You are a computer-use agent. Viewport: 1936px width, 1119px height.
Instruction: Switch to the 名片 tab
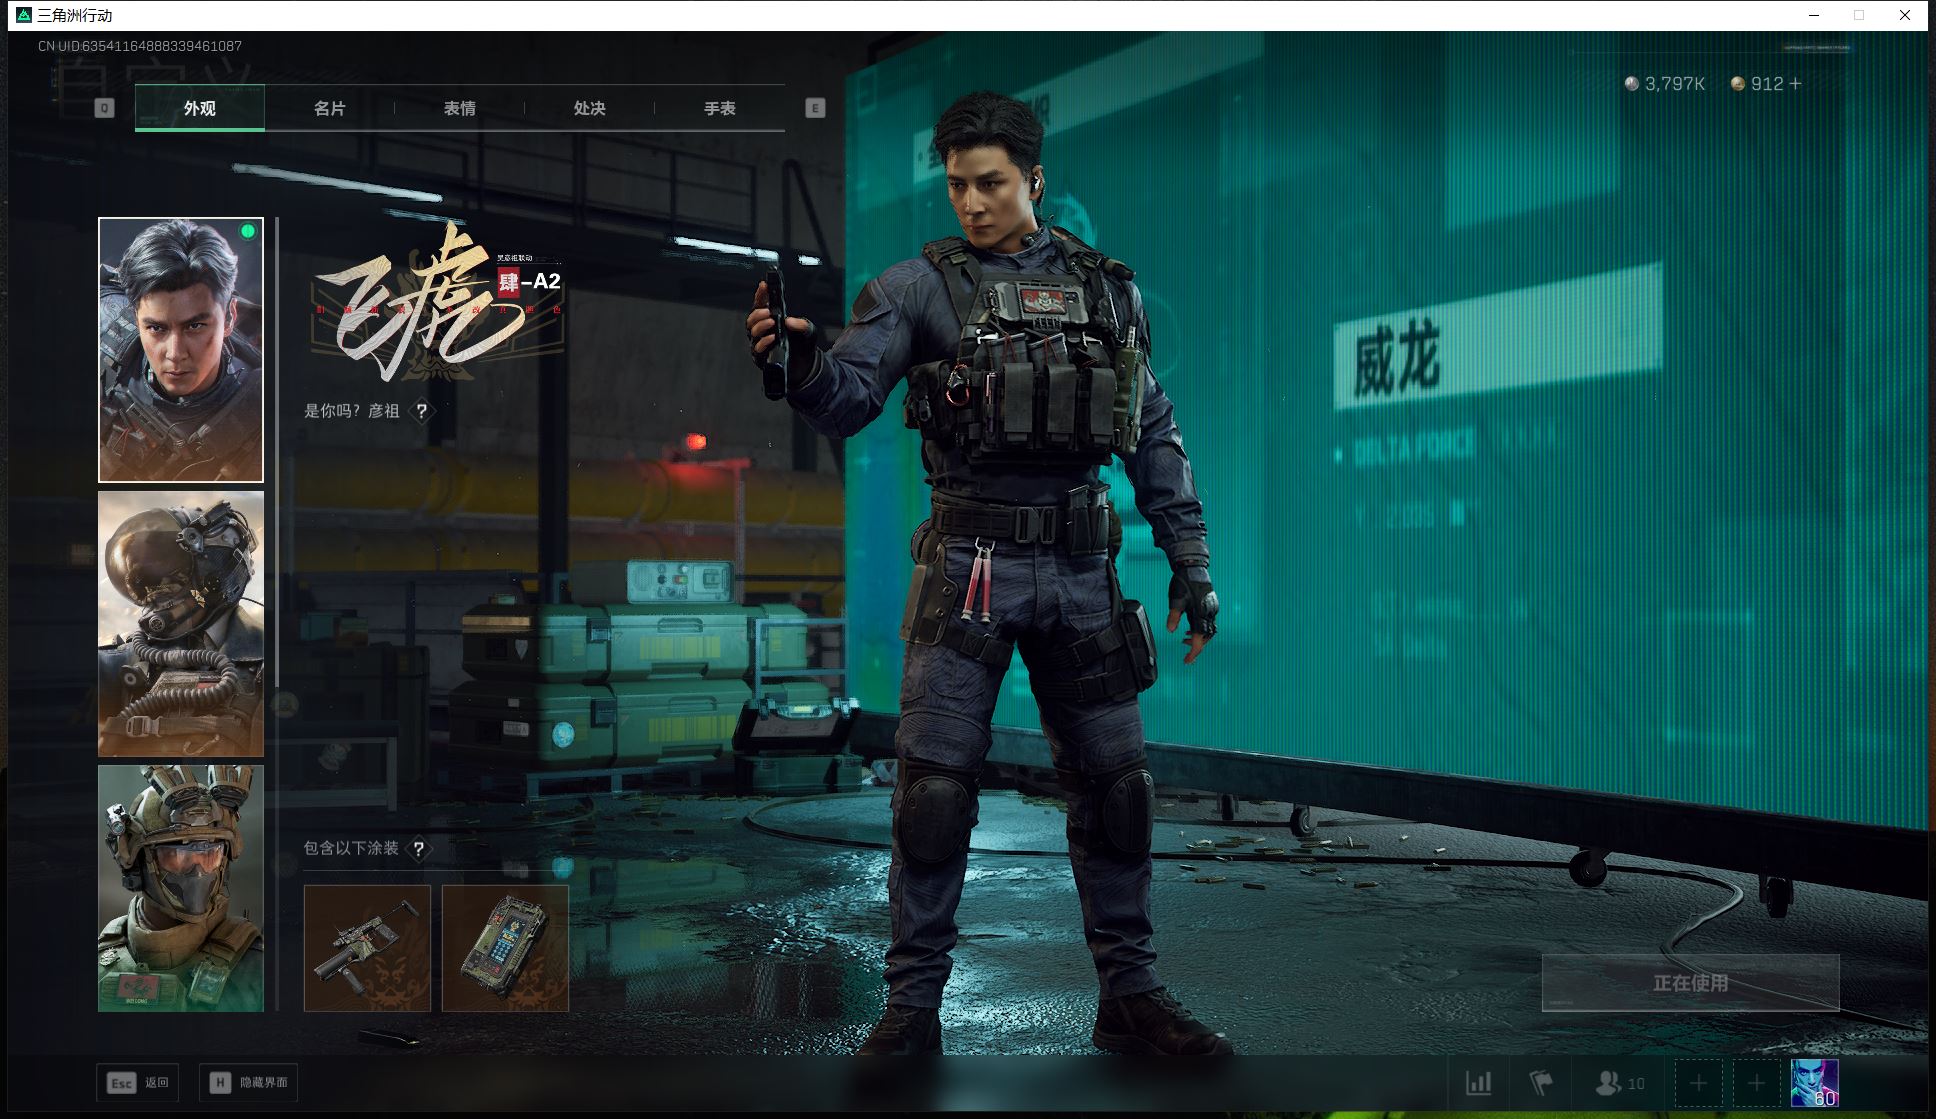point(329,108)
